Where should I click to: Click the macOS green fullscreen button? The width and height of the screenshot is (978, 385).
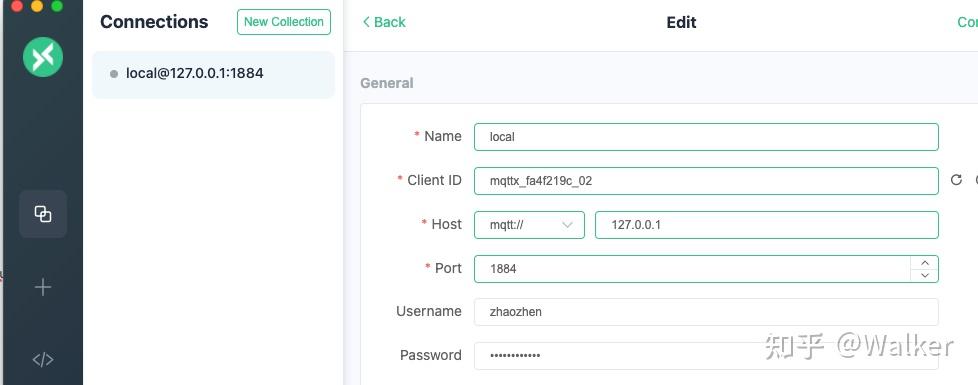[x=57, y=6]
